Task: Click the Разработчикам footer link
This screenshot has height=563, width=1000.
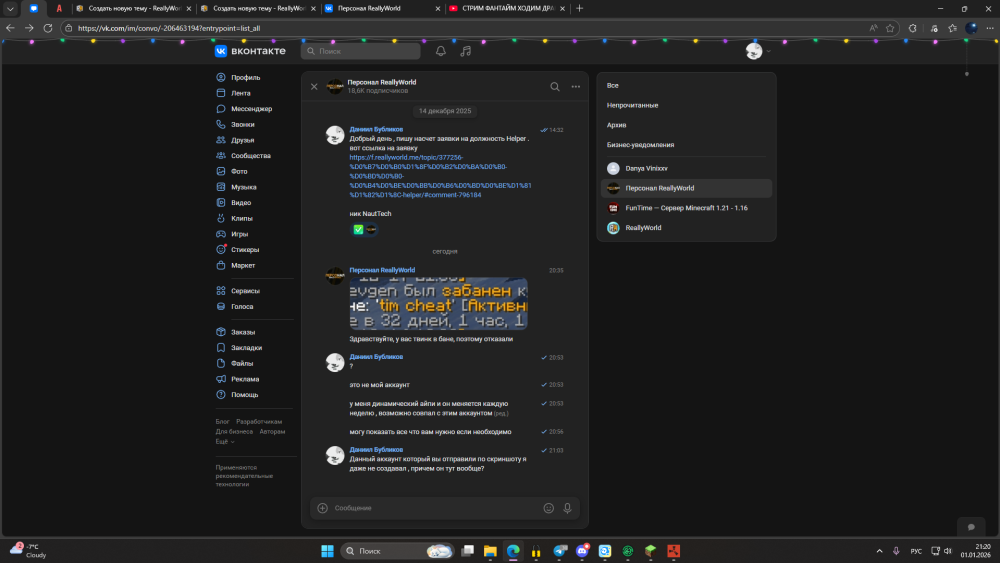Action: (259, 421)
